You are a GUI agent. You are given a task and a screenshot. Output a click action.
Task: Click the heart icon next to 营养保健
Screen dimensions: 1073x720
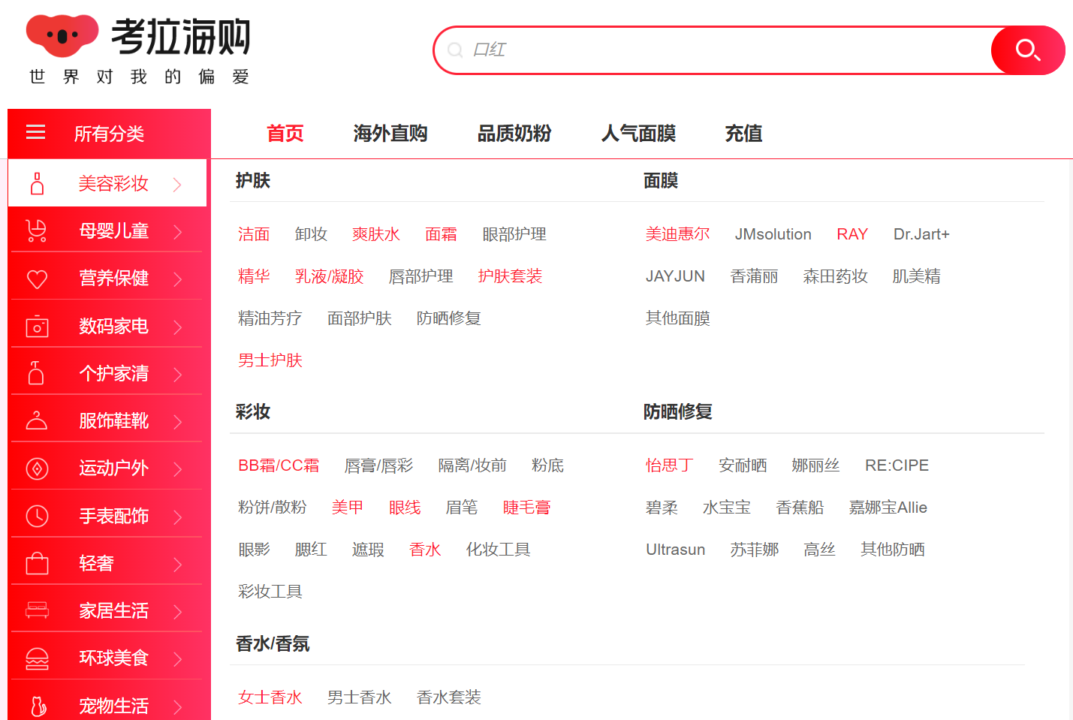click(x=37, y=279)
